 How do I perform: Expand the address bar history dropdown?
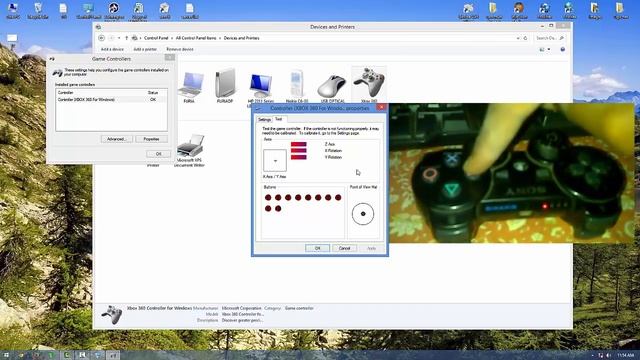pos(518,38)
